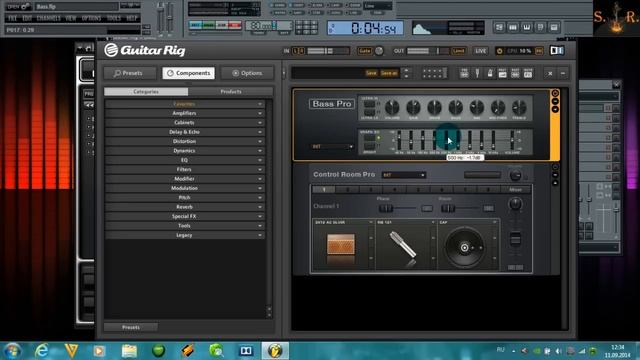Select the Products sub-tab
The width and height of the screenshot is (640, 360).
coord(231,92)
